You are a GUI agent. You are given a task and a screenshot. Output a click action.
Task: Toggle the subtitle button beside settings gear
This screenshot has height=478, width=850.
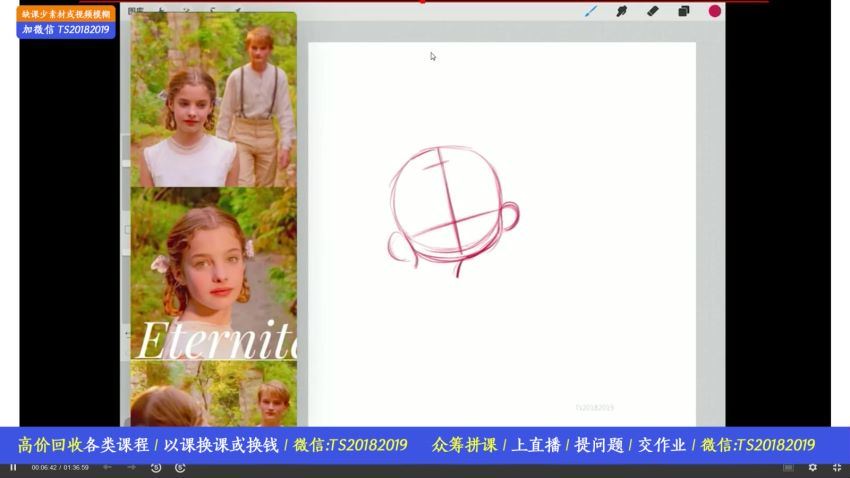[788, 467]
